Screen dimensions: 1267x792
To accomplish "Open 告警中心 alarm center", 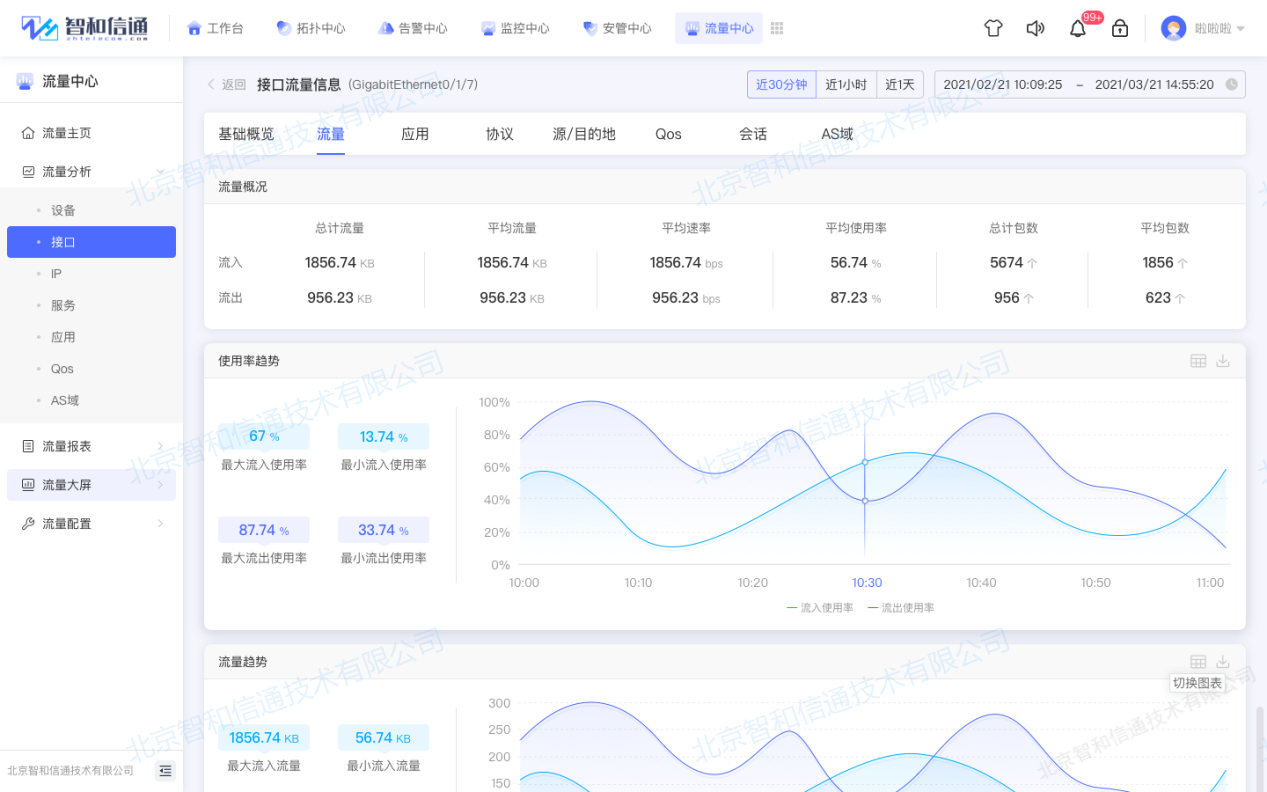I will point(413,28).
